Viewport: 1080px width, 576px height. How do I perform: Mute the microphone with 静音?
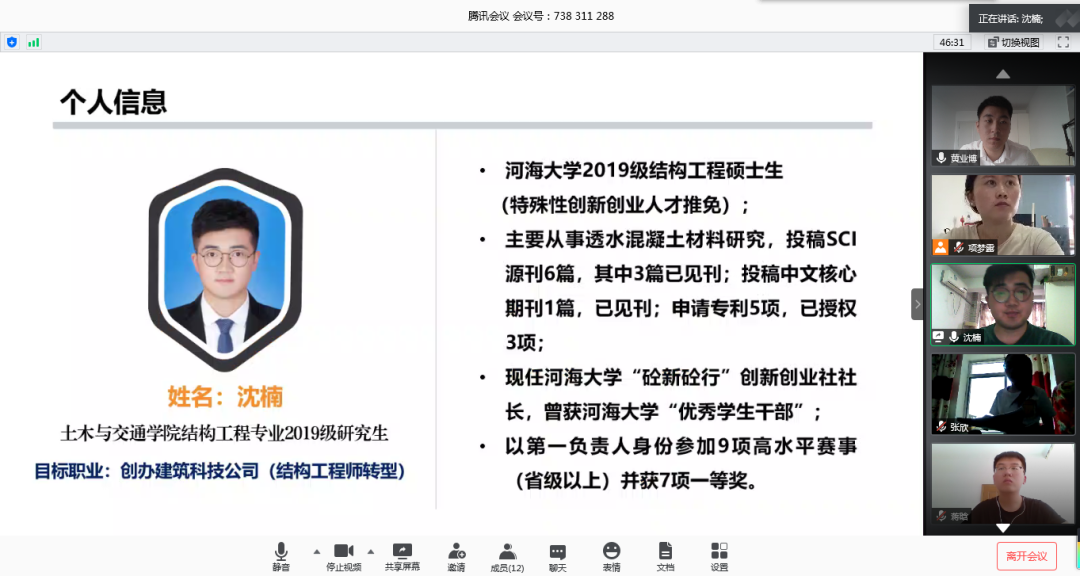[x=281, y=556]
